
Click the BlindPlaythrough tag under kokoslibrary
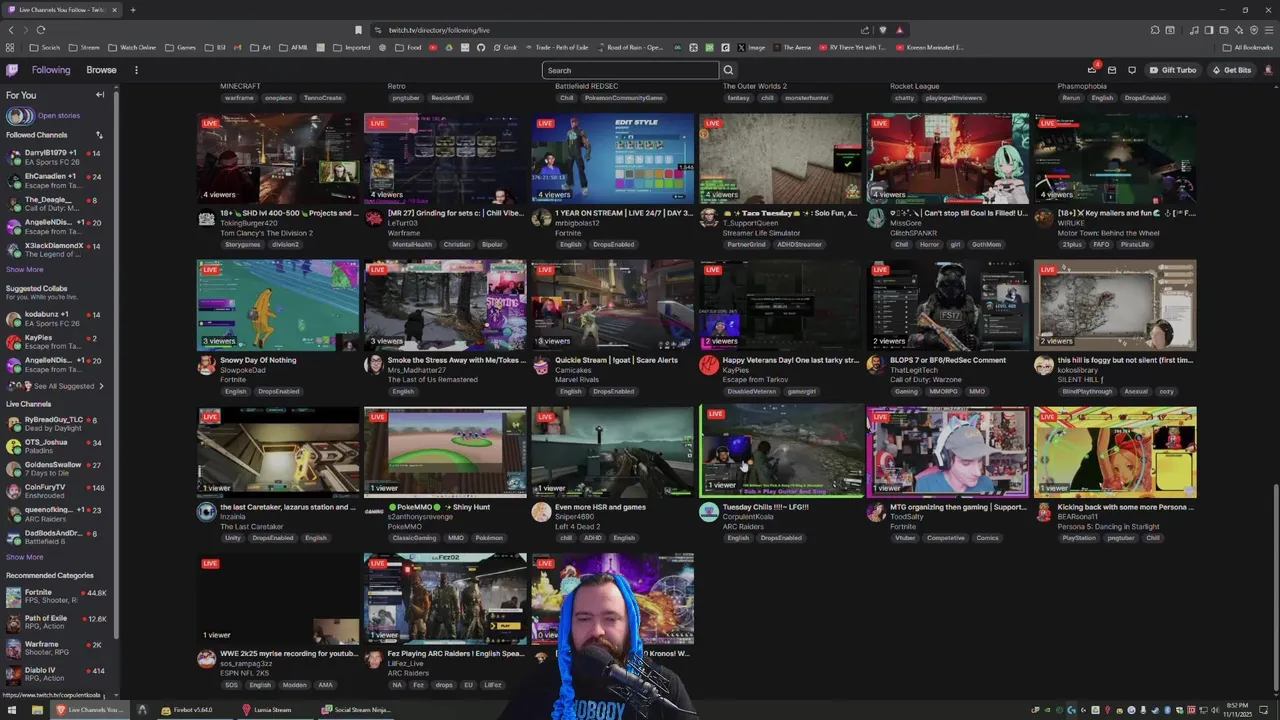[x=1089, y=391]
